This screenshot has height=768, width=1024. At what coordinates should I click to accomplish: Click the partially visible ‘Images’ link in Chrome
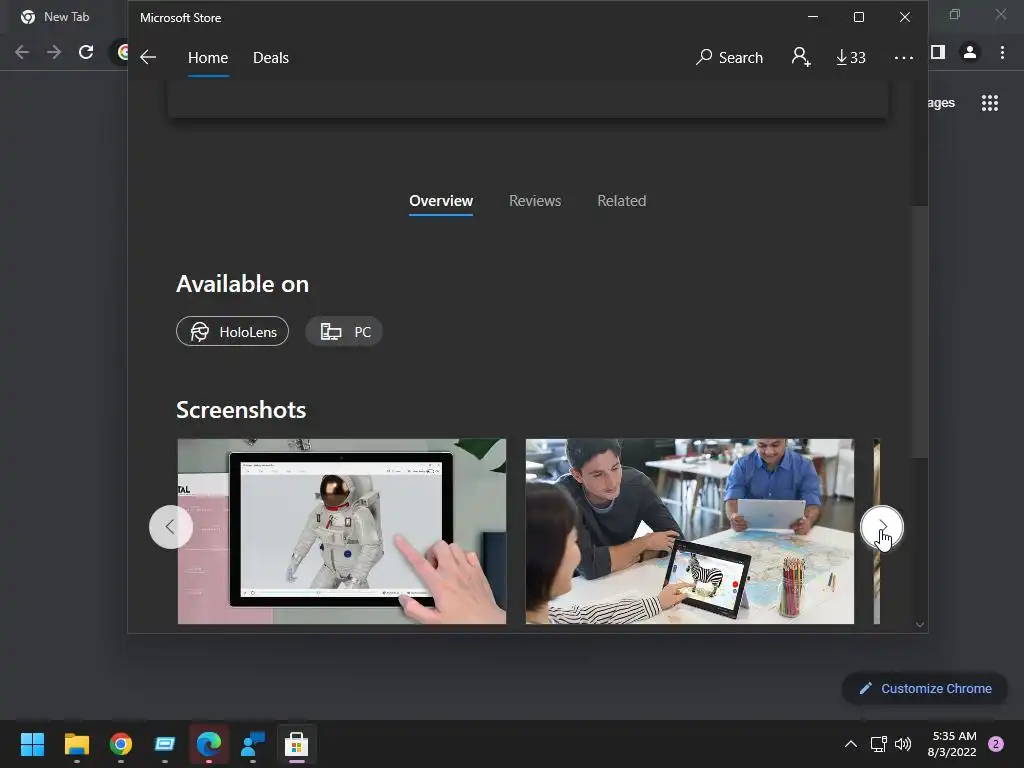(941, 103)
